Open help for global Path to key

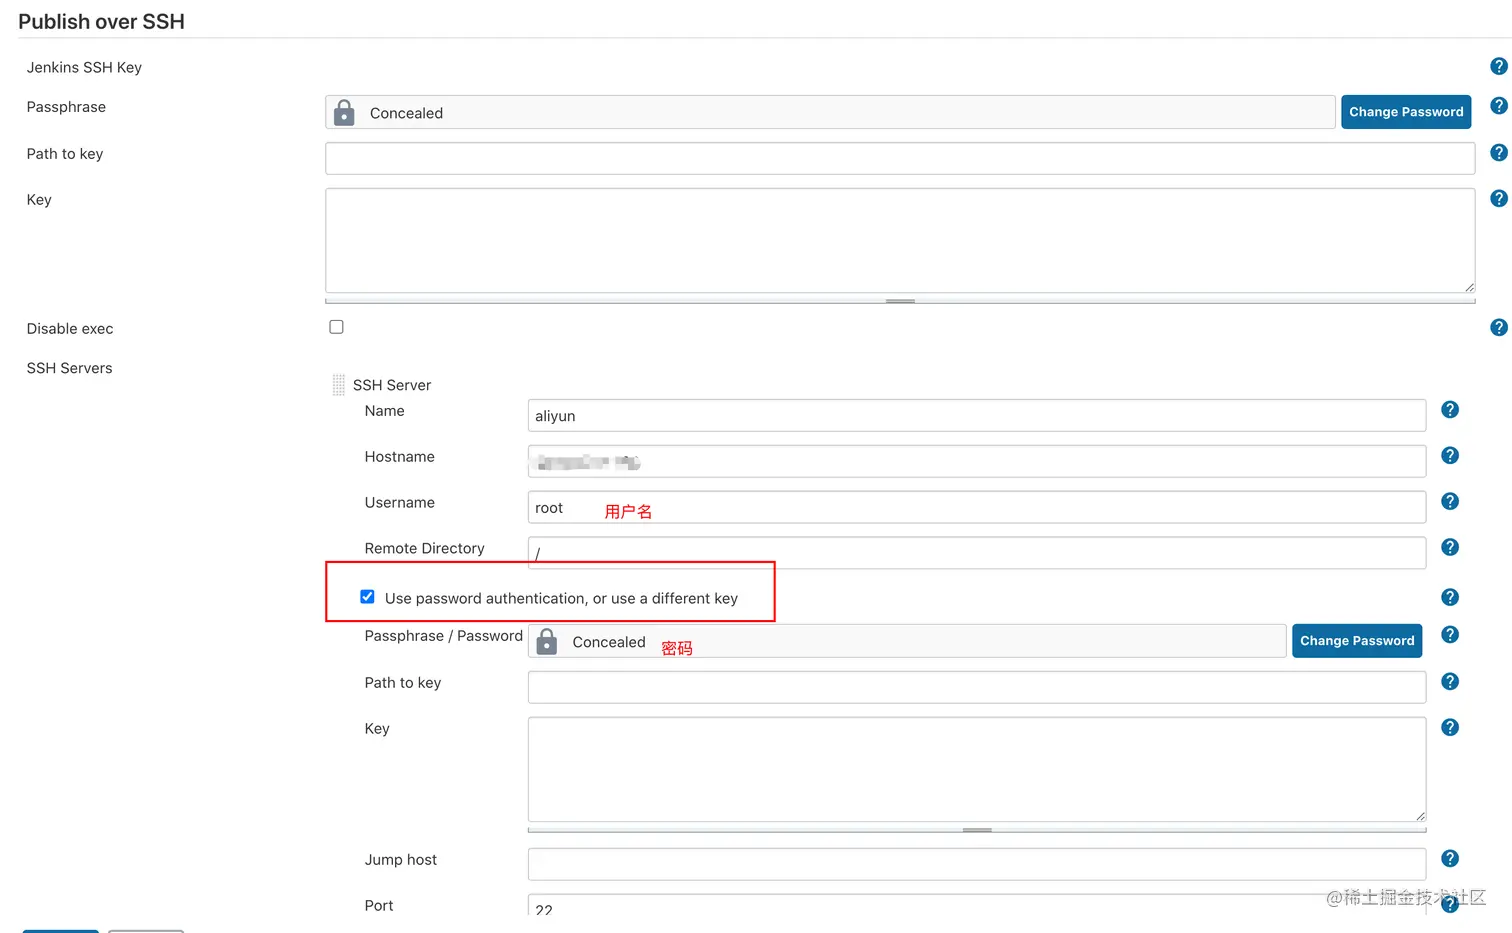[1498, 152]
